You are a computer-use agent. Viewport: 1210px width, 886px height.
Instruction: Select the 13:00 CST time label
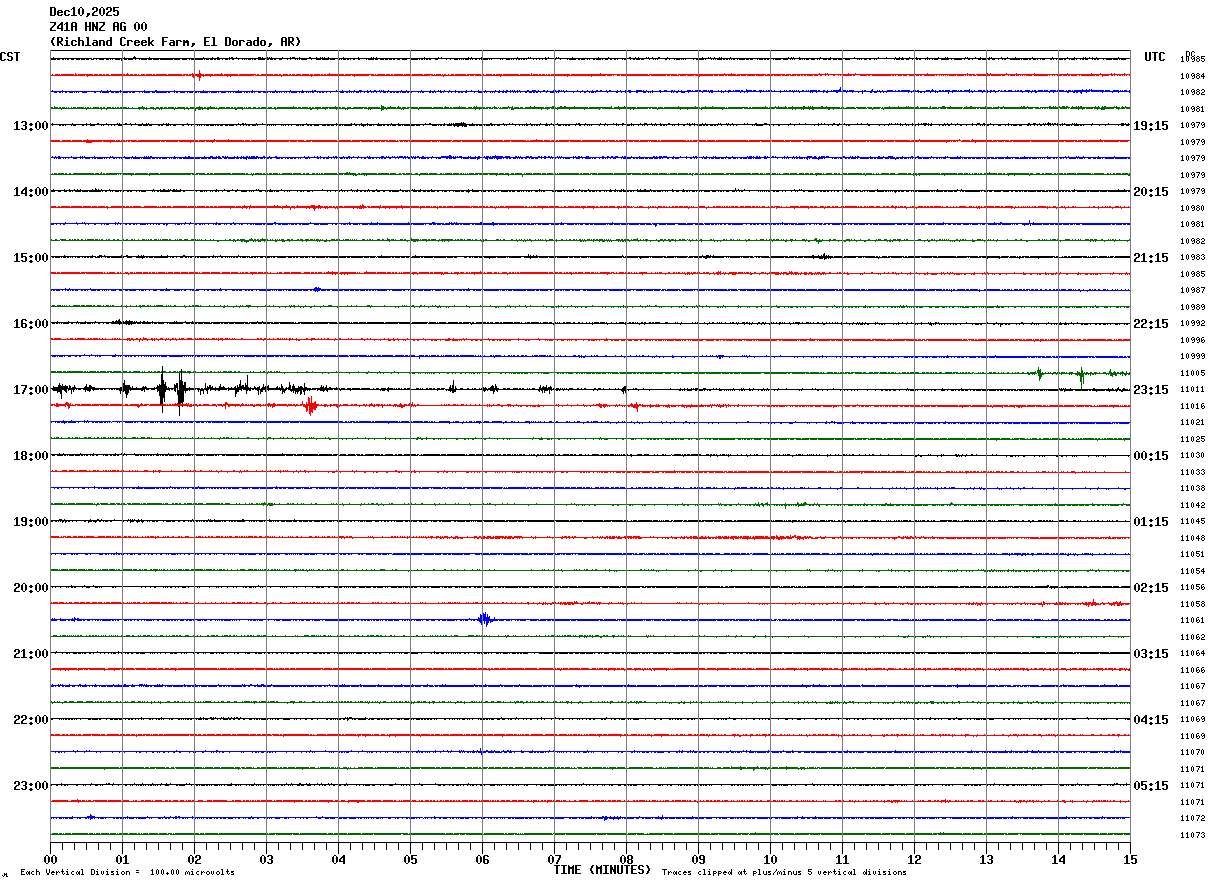(30, 126)
